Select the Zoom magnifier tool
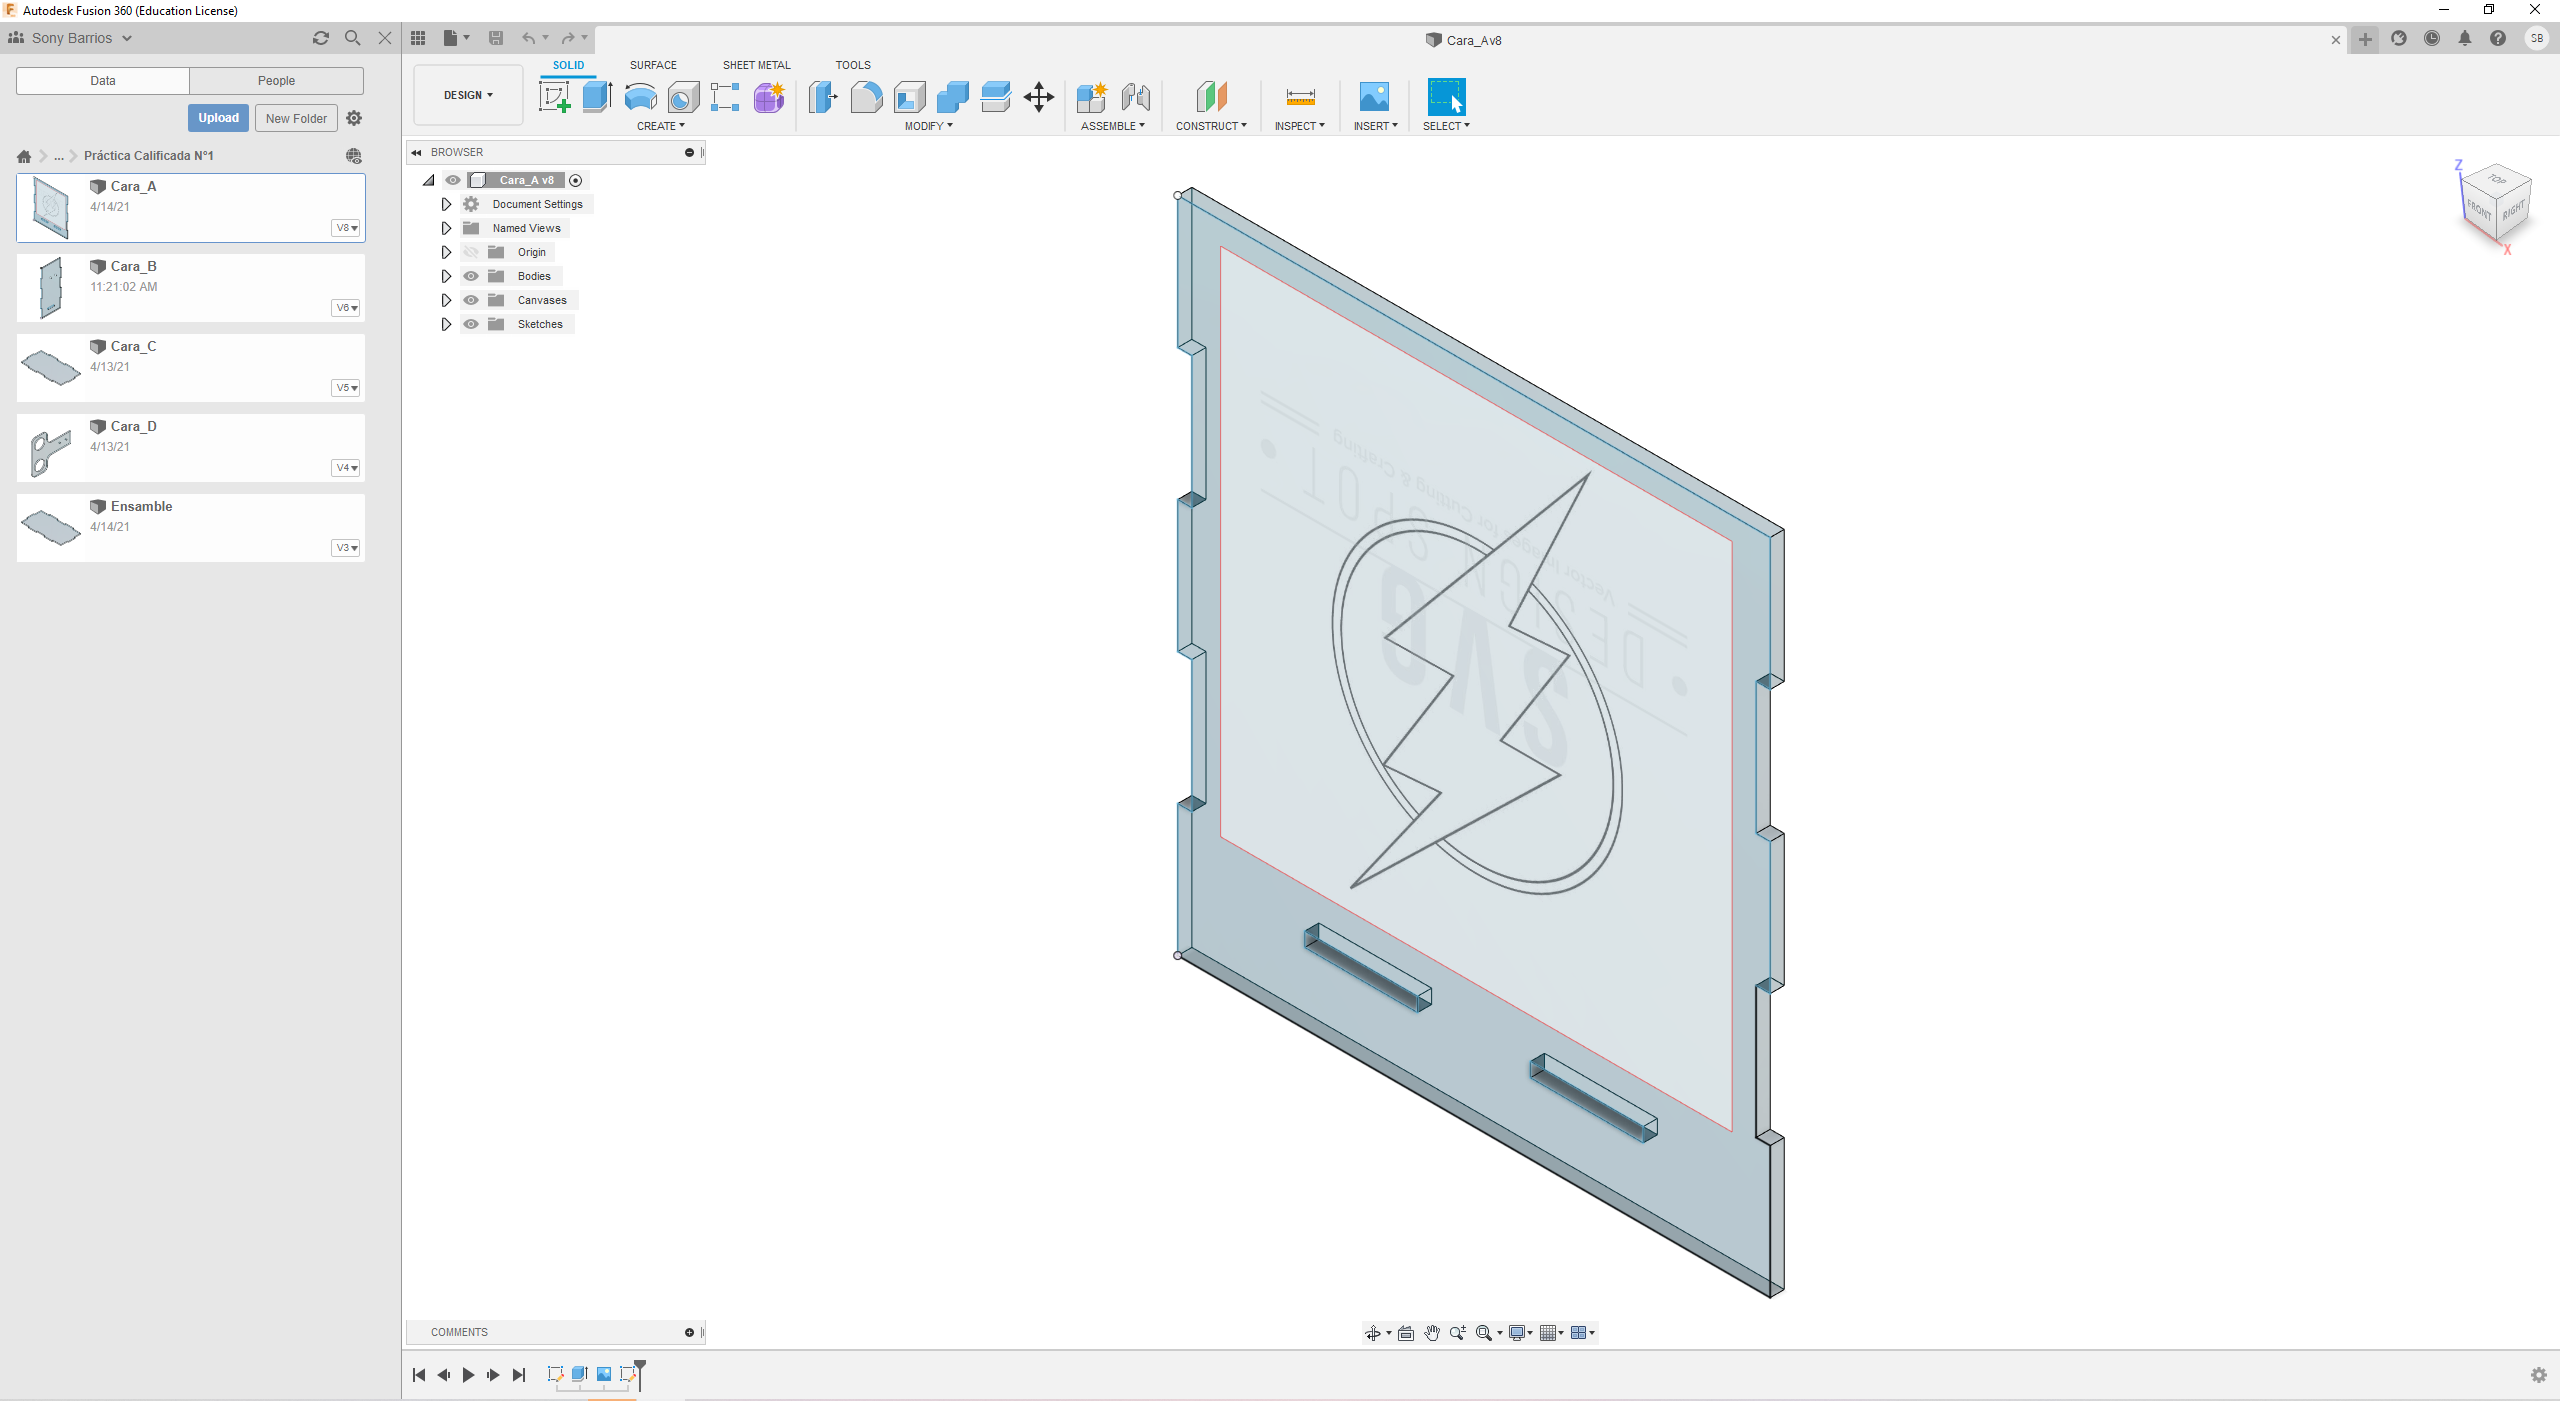 (1458, 1333)
